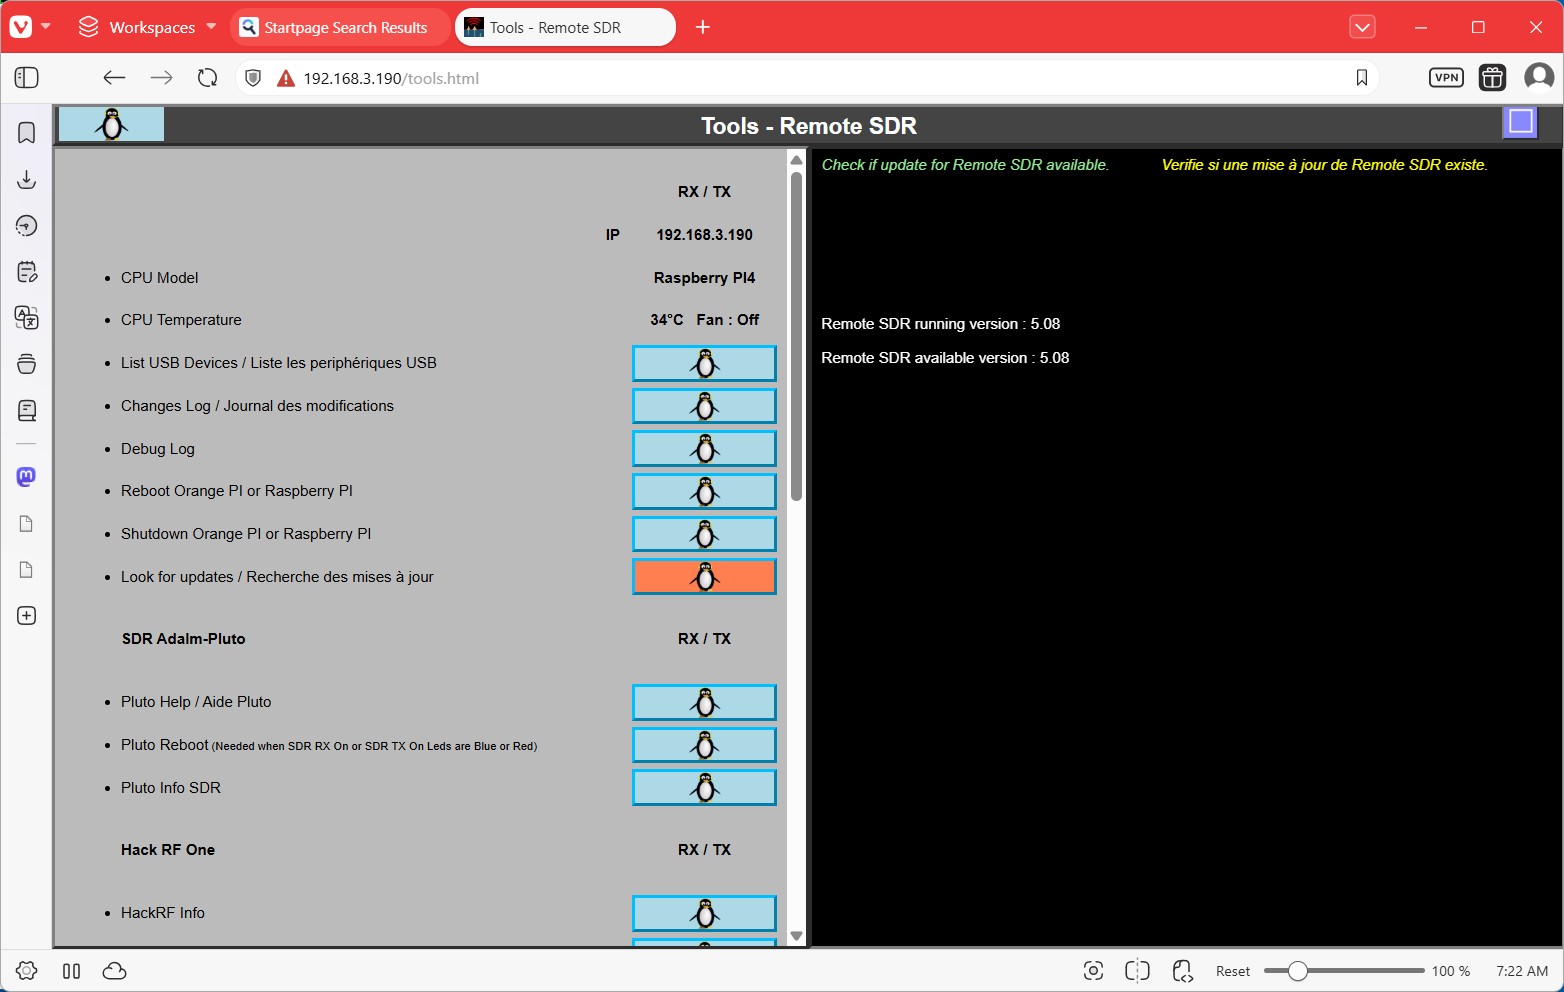The height and width of the screenshot is (992, 1564).
Task: Select the SDR Adalm-Pluto heading
Action: coord(183,639)
